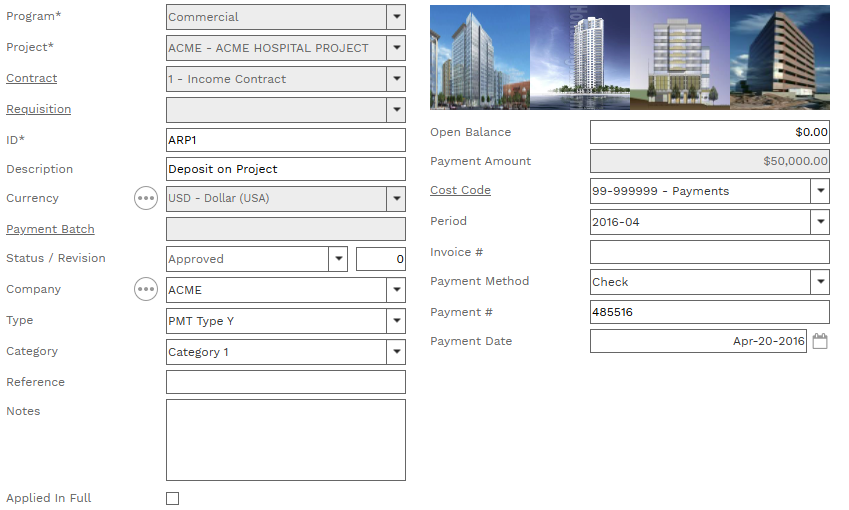The height and width of the screenshot is (510, 849).
Task: Expand the Period 2016-04 dropdown
Action: coord(820,222)
